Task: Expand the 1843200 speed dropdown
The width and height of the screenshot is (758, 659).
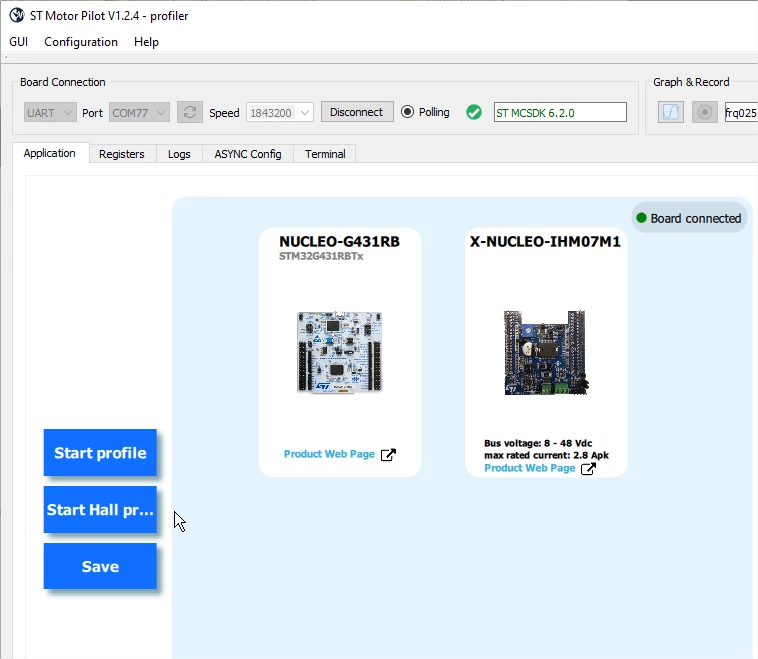Action: (280, 113)
